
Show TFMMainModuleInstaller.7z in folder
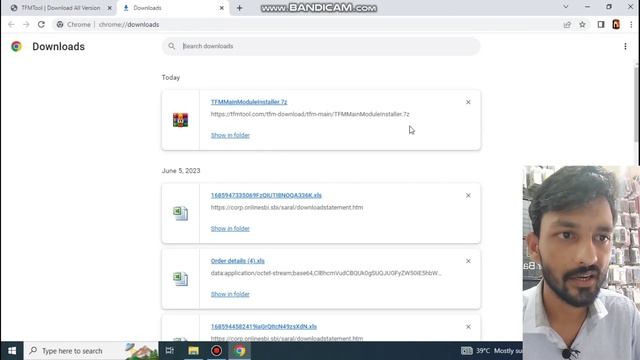[x=230, y=135]
